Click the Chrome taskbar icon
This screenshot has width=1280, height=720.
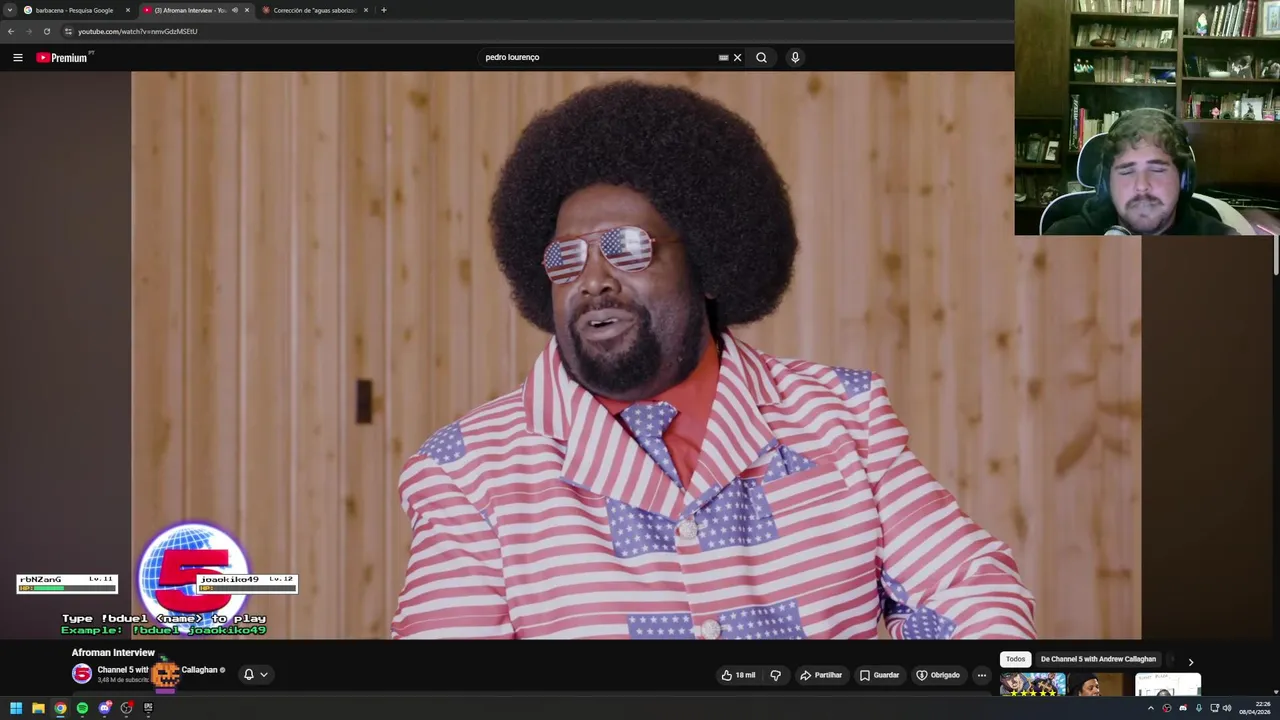pos(60,708)
